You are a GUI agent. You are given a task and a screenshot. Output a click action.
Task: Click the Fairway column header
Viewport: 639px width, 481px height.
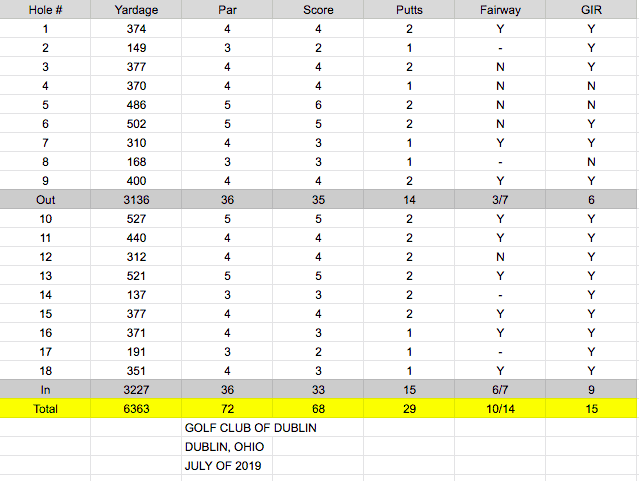coord(499,12)
